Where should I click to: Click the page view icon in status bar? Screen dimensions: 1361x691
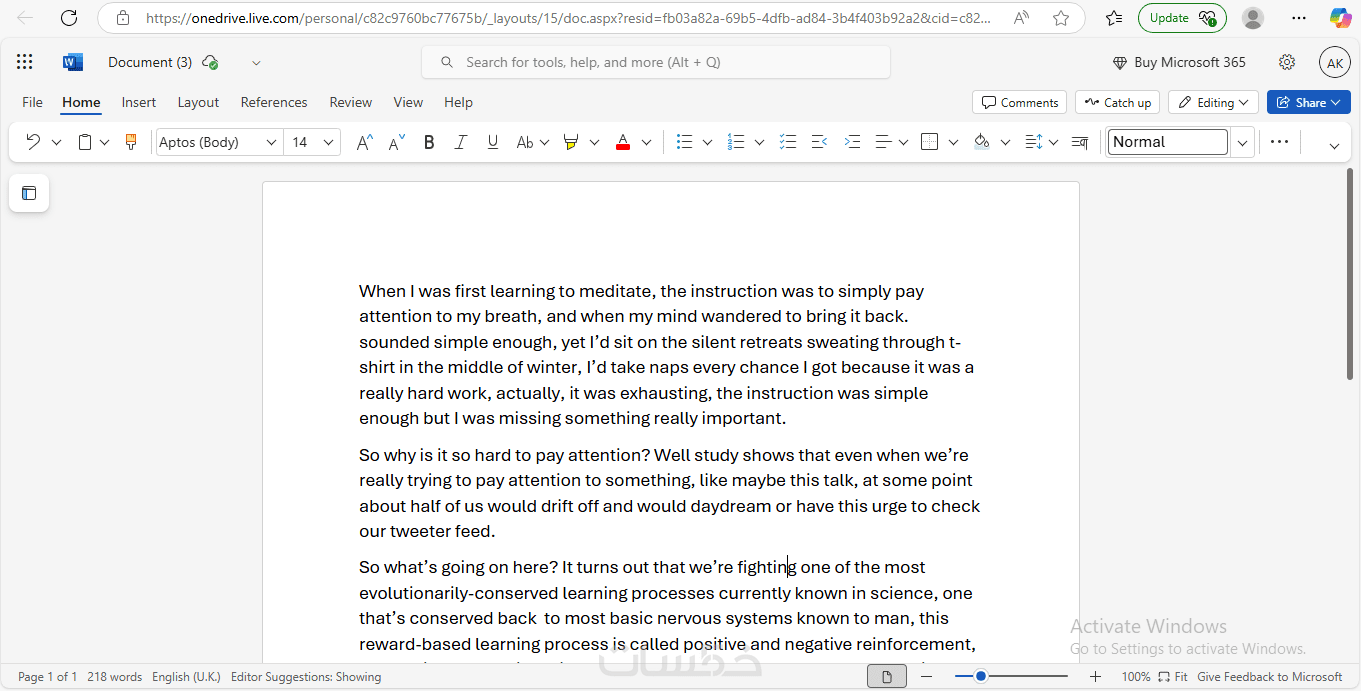[x=887, y=677]
